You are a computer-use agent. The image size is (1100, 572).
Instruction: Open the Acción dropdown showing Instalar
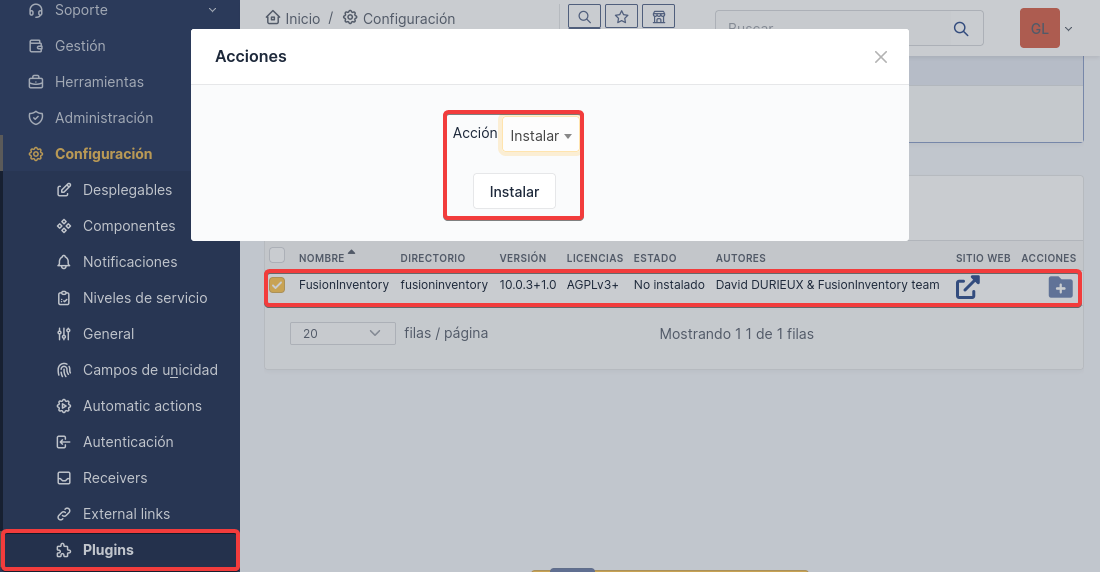pos(540,136)
